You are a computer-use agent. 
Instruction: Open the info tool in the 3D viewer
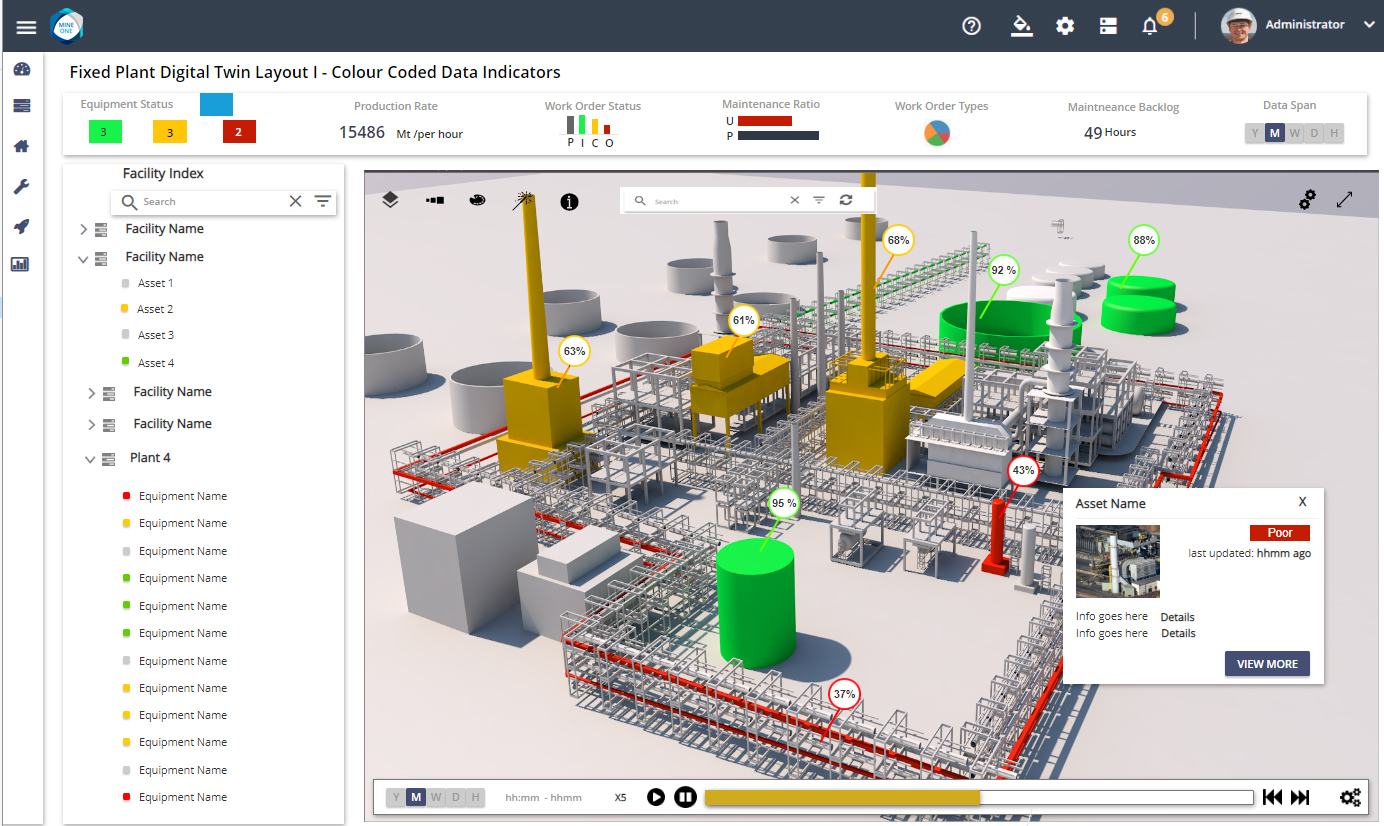(x=569, y=201)
